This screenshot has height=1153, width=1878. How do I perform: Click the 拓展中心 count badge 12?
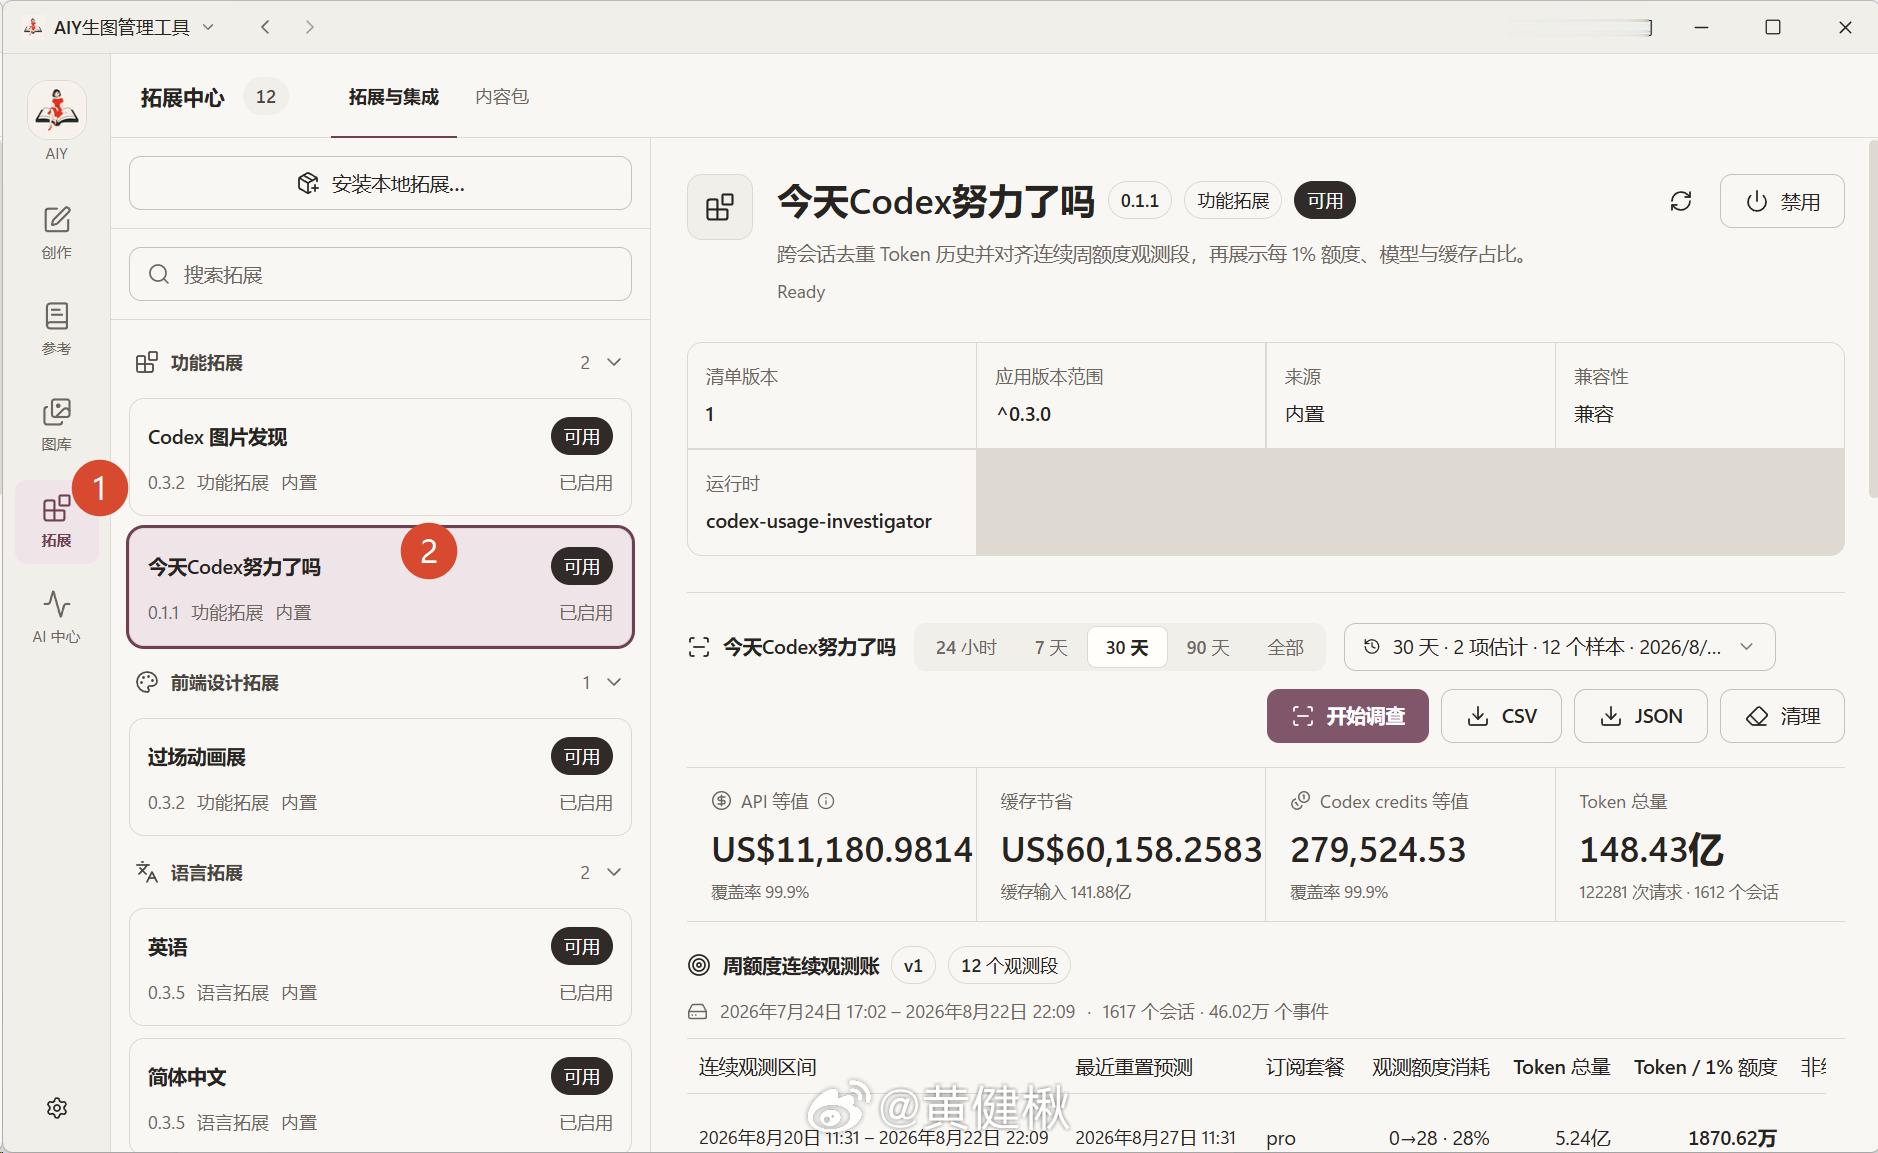[x=265, y=97]
